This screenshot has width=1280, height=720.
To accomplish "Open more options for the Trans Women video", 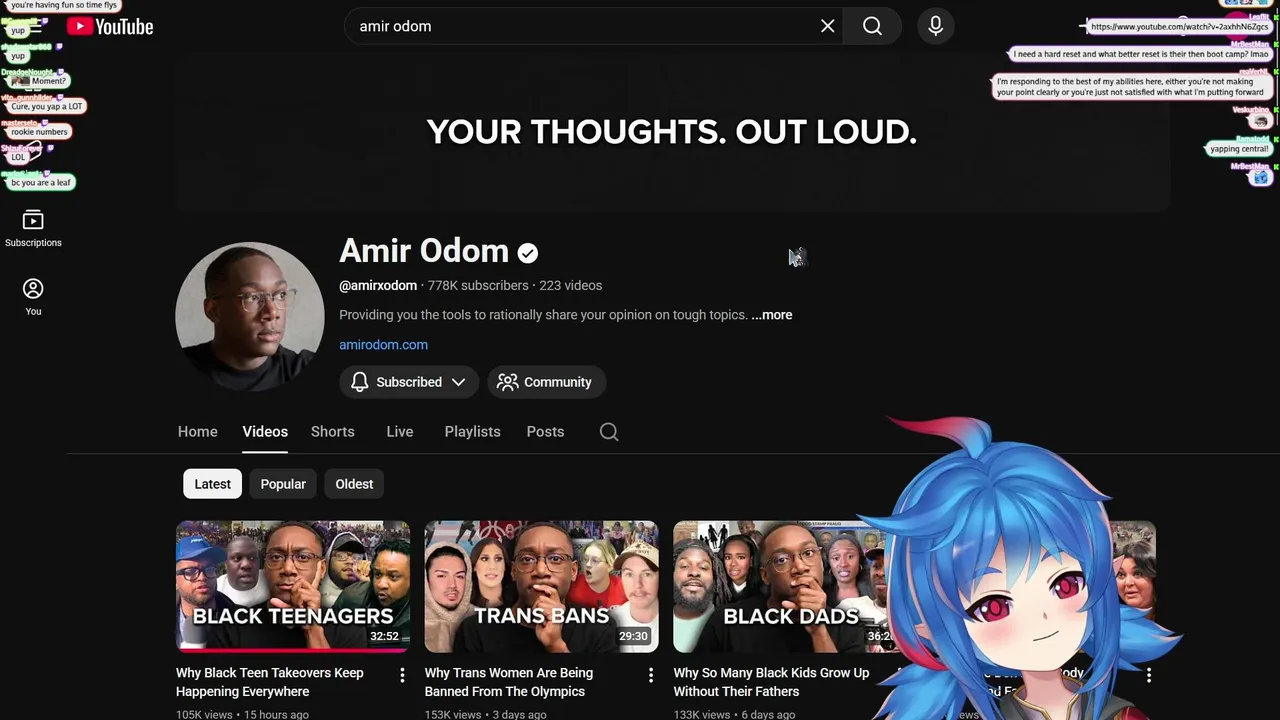I will (651, 675).
